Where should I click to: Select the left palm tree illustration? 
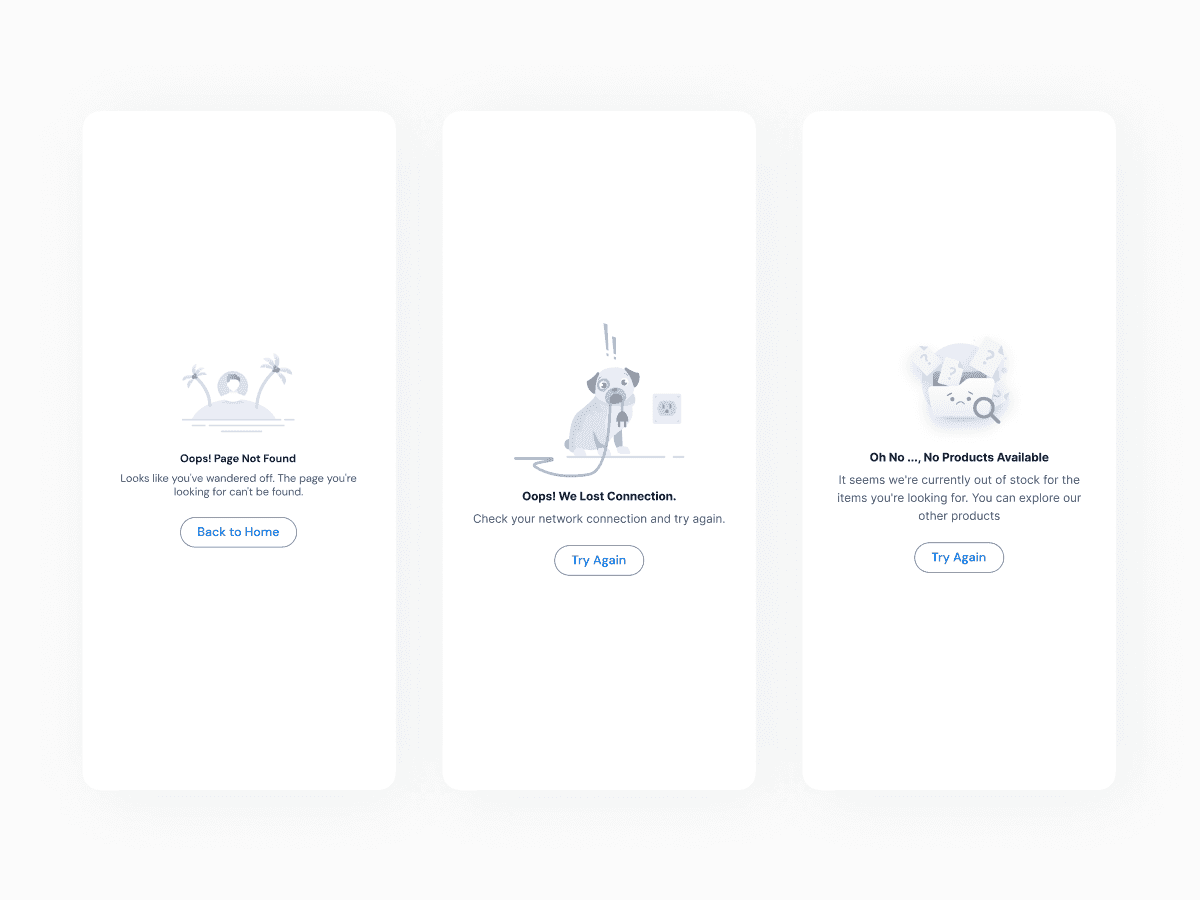pos(196,386)
